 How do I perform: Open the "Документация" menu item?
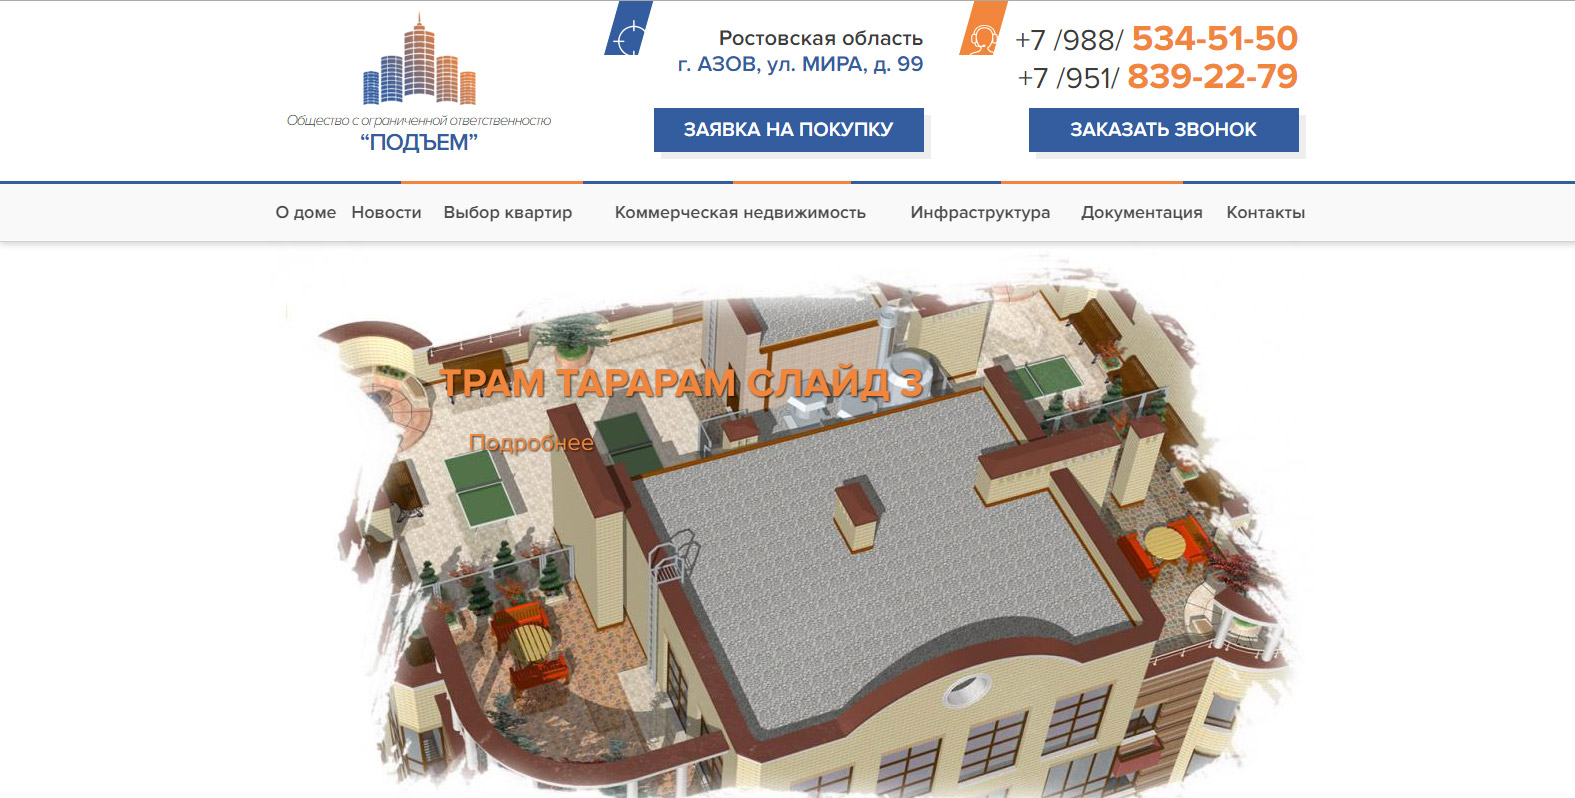tap(1141, 212)
